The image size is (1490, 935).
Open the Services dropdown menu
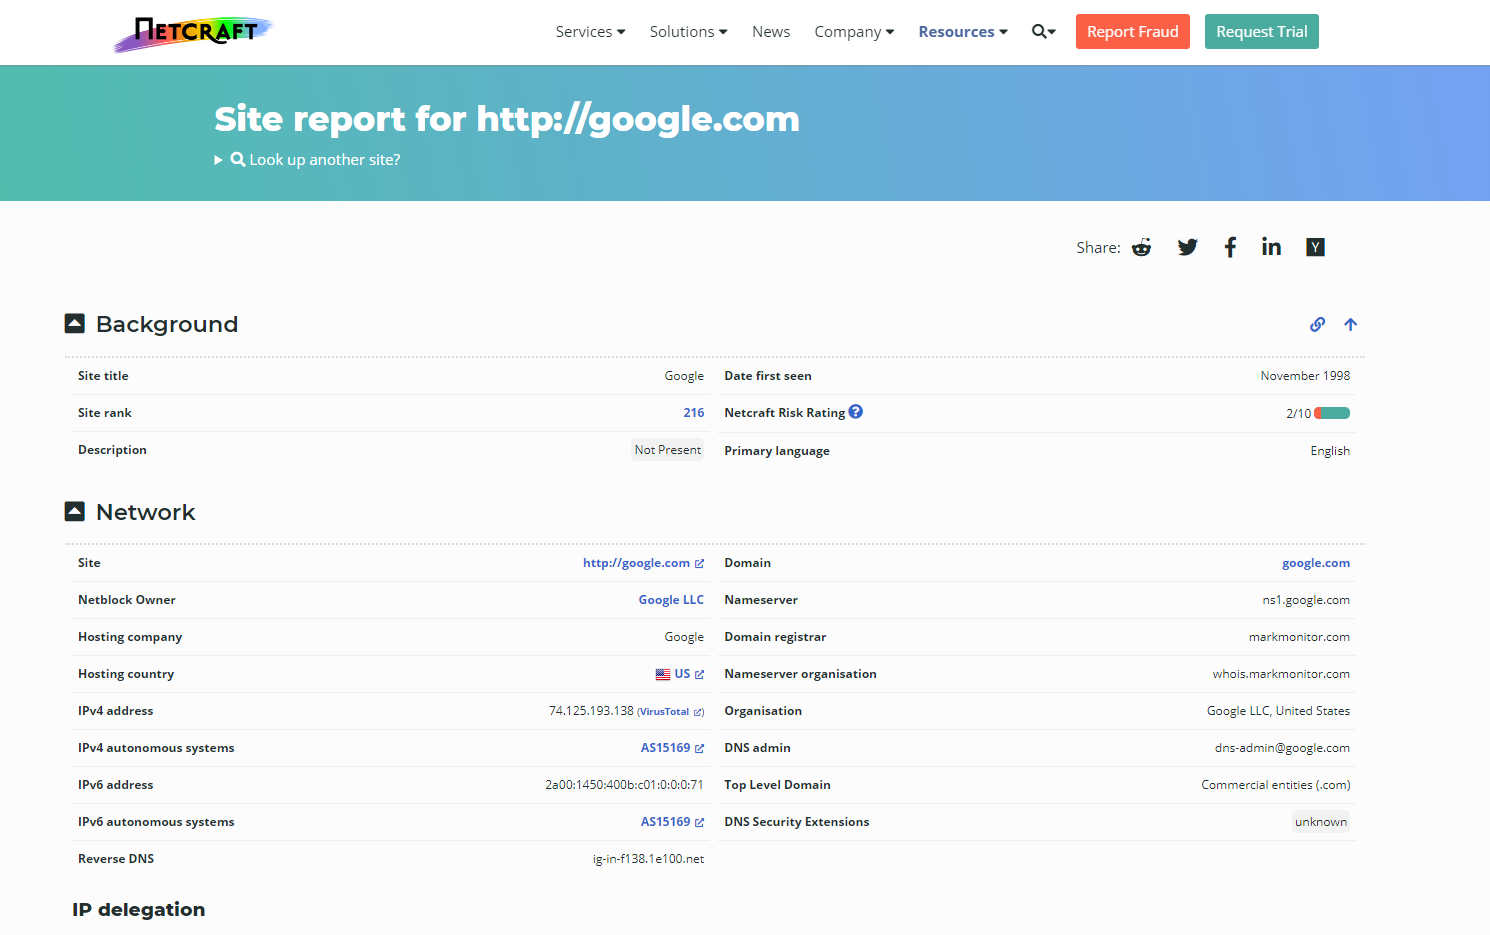point(590,32)
